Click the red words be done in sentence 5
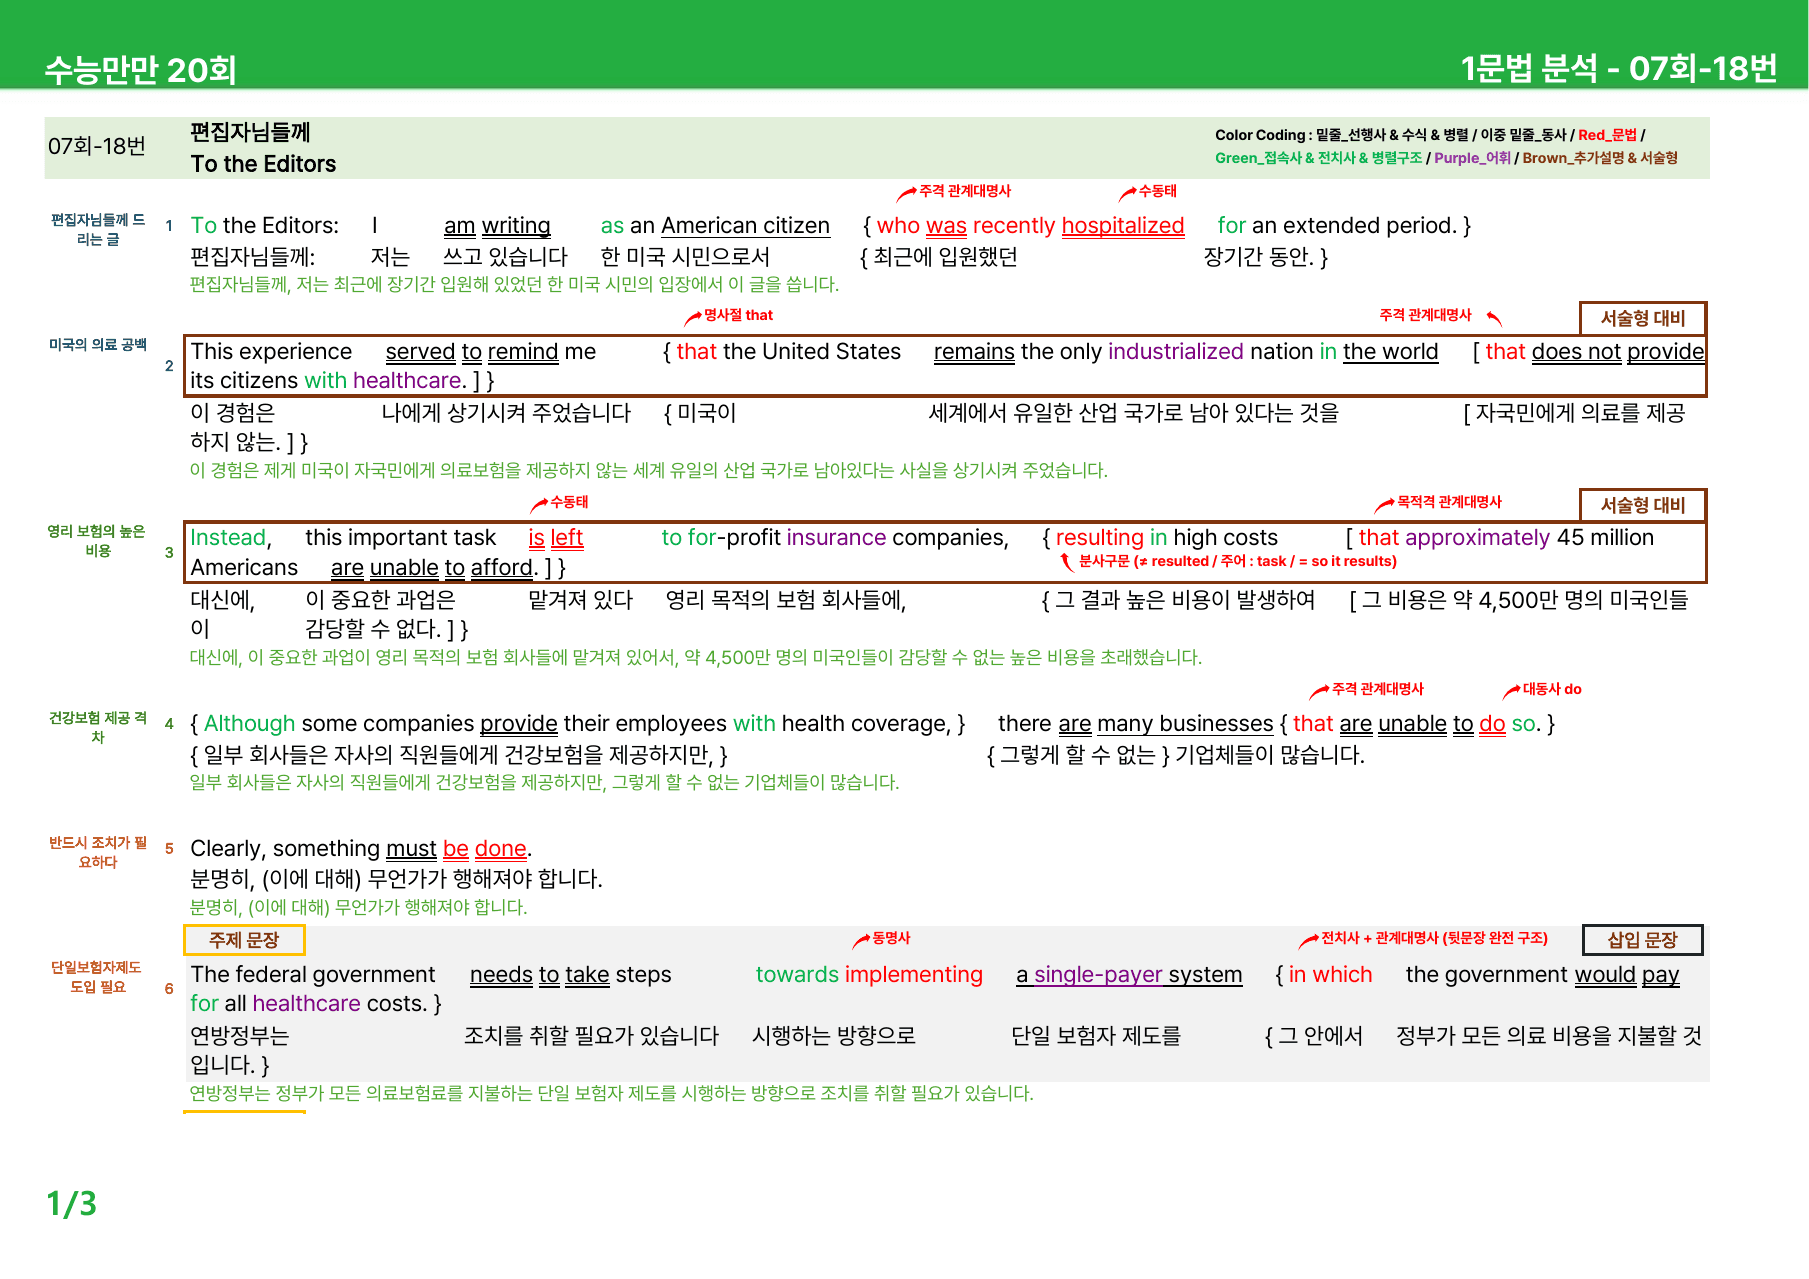This screenshot has height=1279, width=1809. coord(485,849)
